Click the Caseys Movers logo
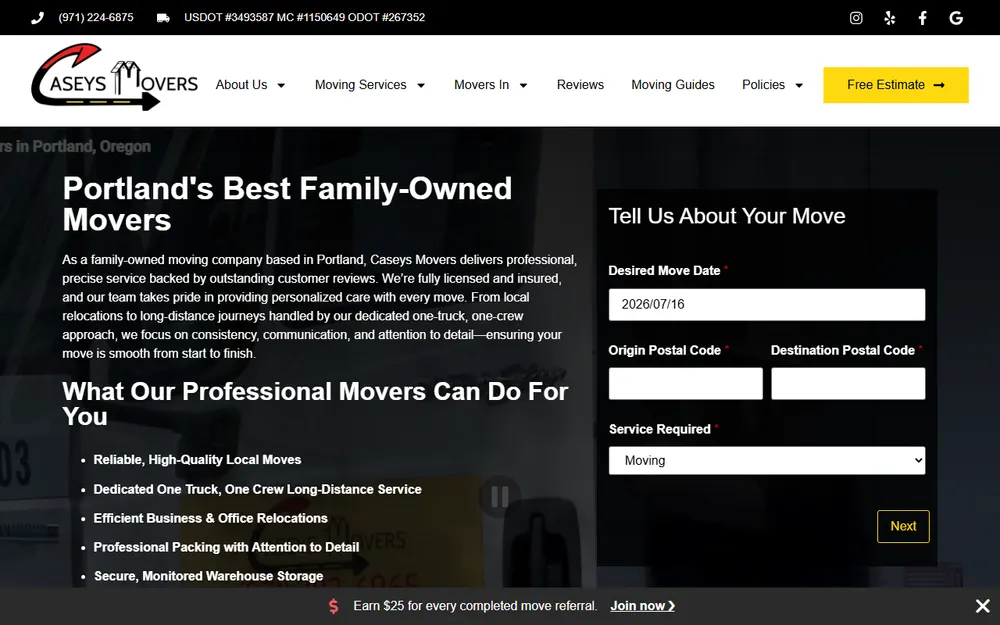 tap(115, 77)
